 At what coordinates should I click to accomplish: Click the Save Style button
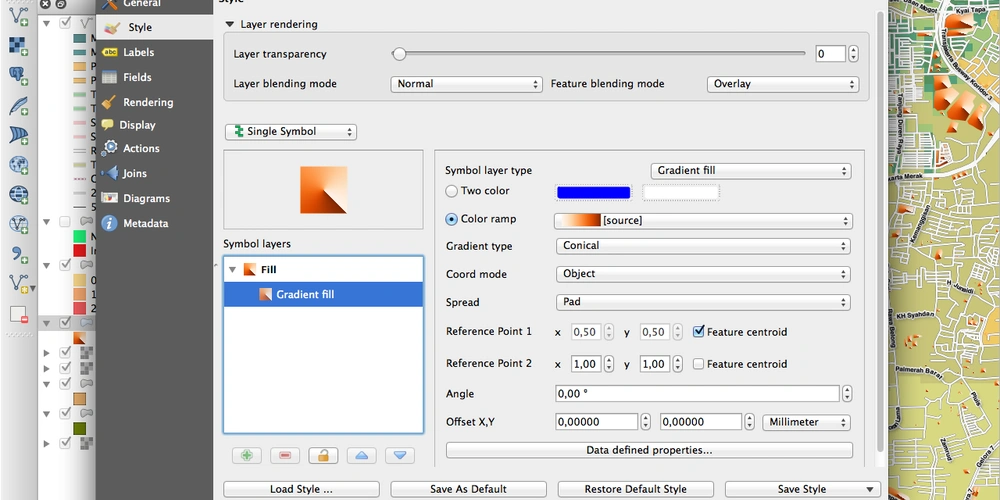(x=803, y=489)
